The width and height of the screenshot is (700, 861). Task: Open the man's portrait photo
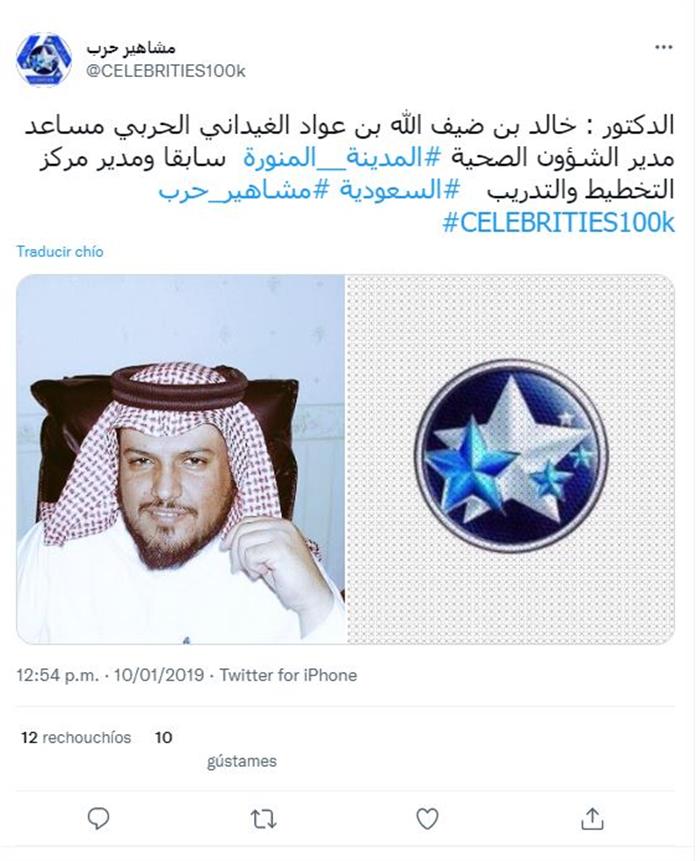point(181,459)
